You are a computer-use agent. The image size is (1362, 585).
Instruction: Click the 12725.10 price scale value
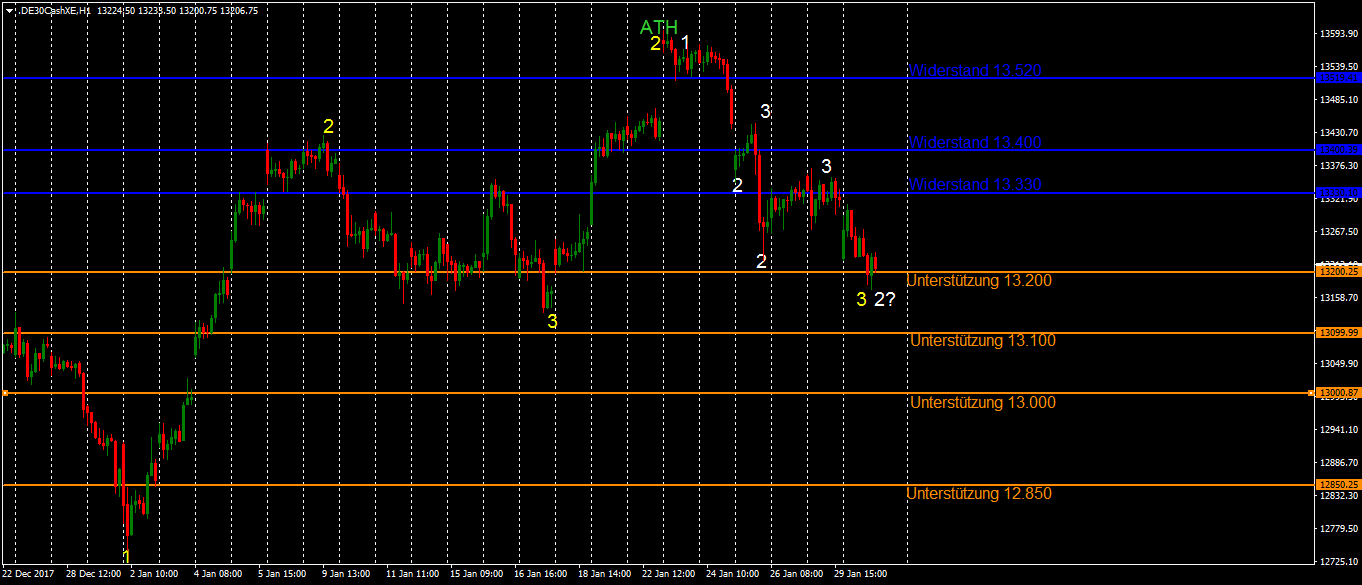pyautogui.click(x=1338, y=561)
